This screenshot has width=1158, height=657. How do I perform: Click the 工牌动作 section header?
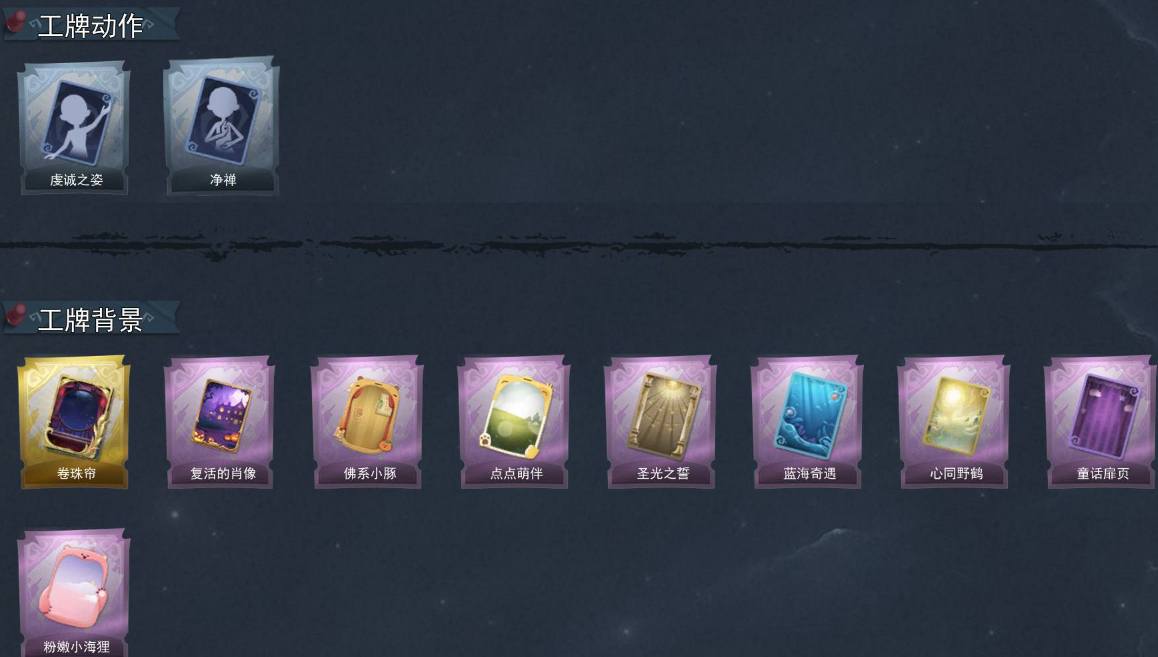(x=90, y=26)
